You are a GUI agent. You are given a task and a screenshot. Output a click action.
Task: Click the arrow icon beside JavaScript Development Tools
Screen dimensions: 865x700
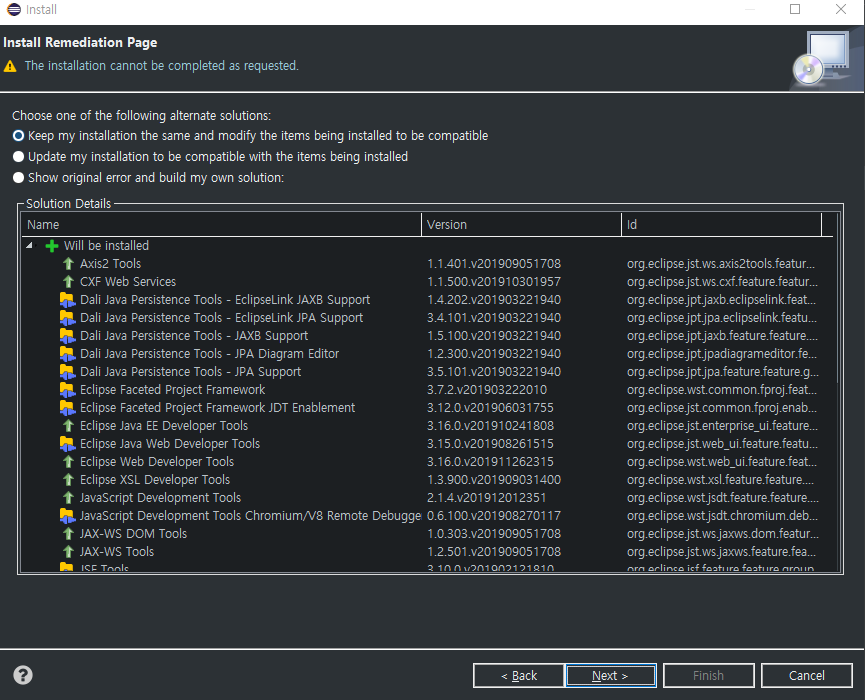[x=68, y=498]
